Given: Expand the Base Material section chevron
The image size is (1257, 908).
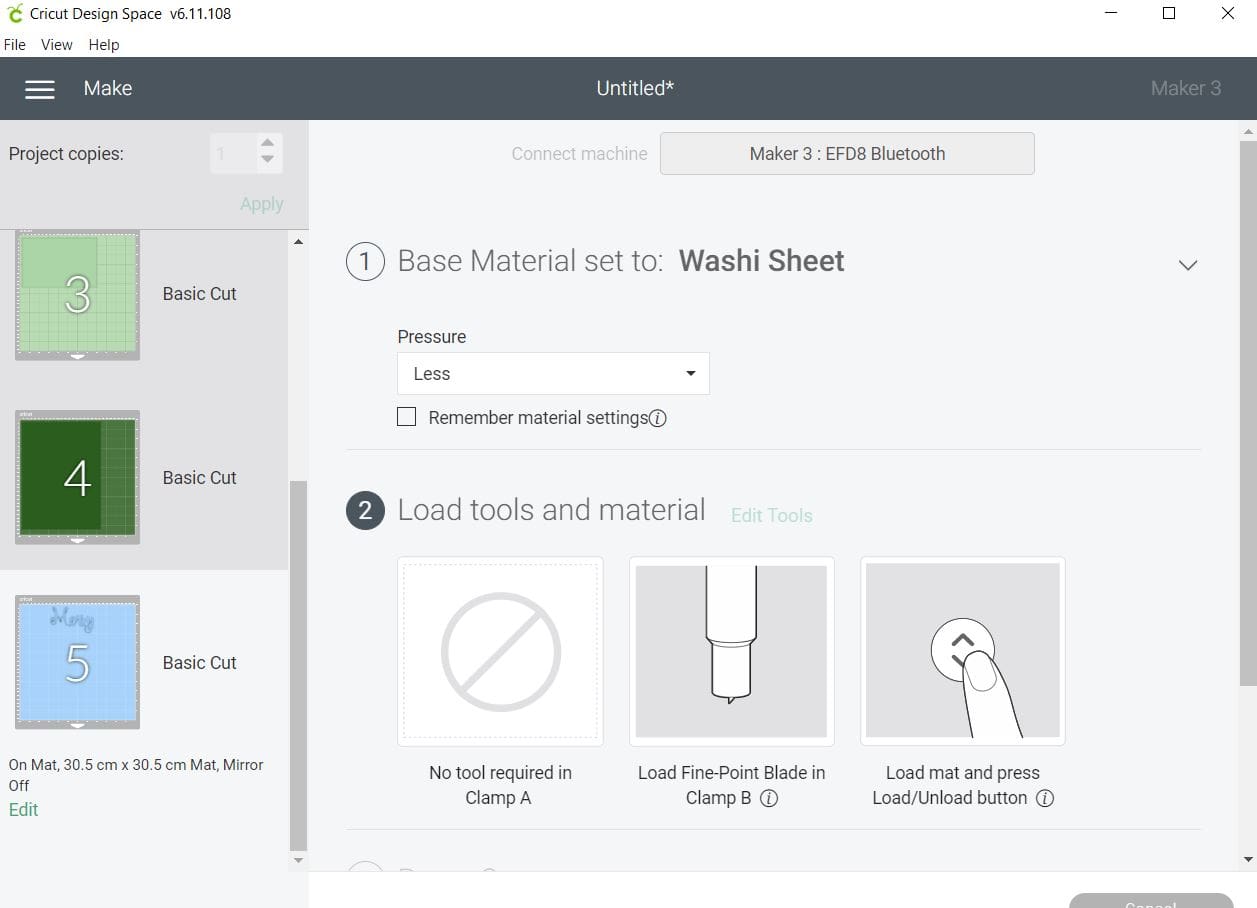Looking at the screenshot, I should (1188, 265).
